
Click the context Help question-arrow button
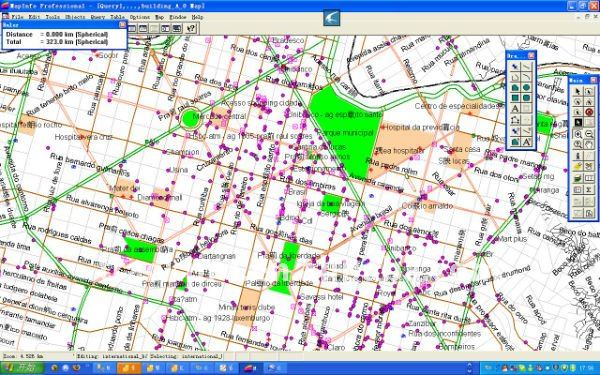click(191, 28)
